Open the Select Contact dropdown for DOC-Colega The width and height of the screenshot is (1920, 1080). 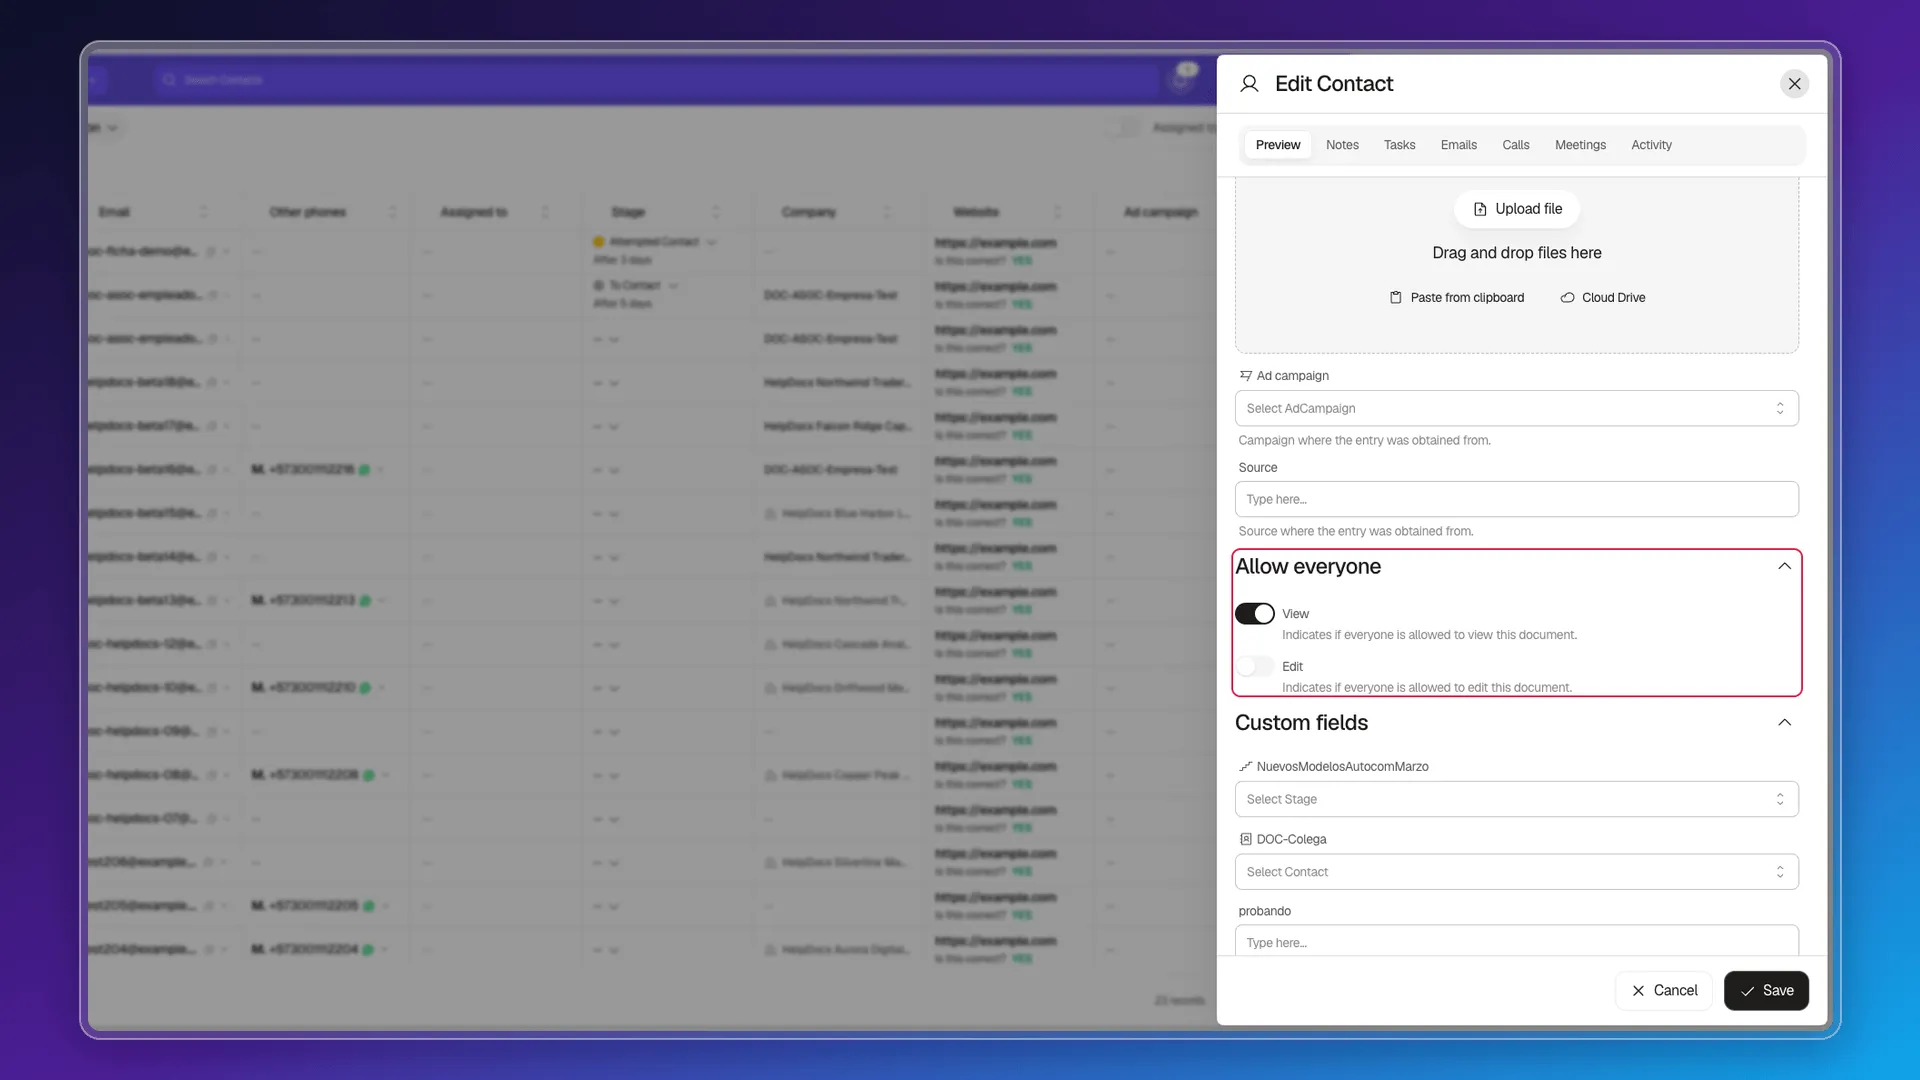[1516, 872]
